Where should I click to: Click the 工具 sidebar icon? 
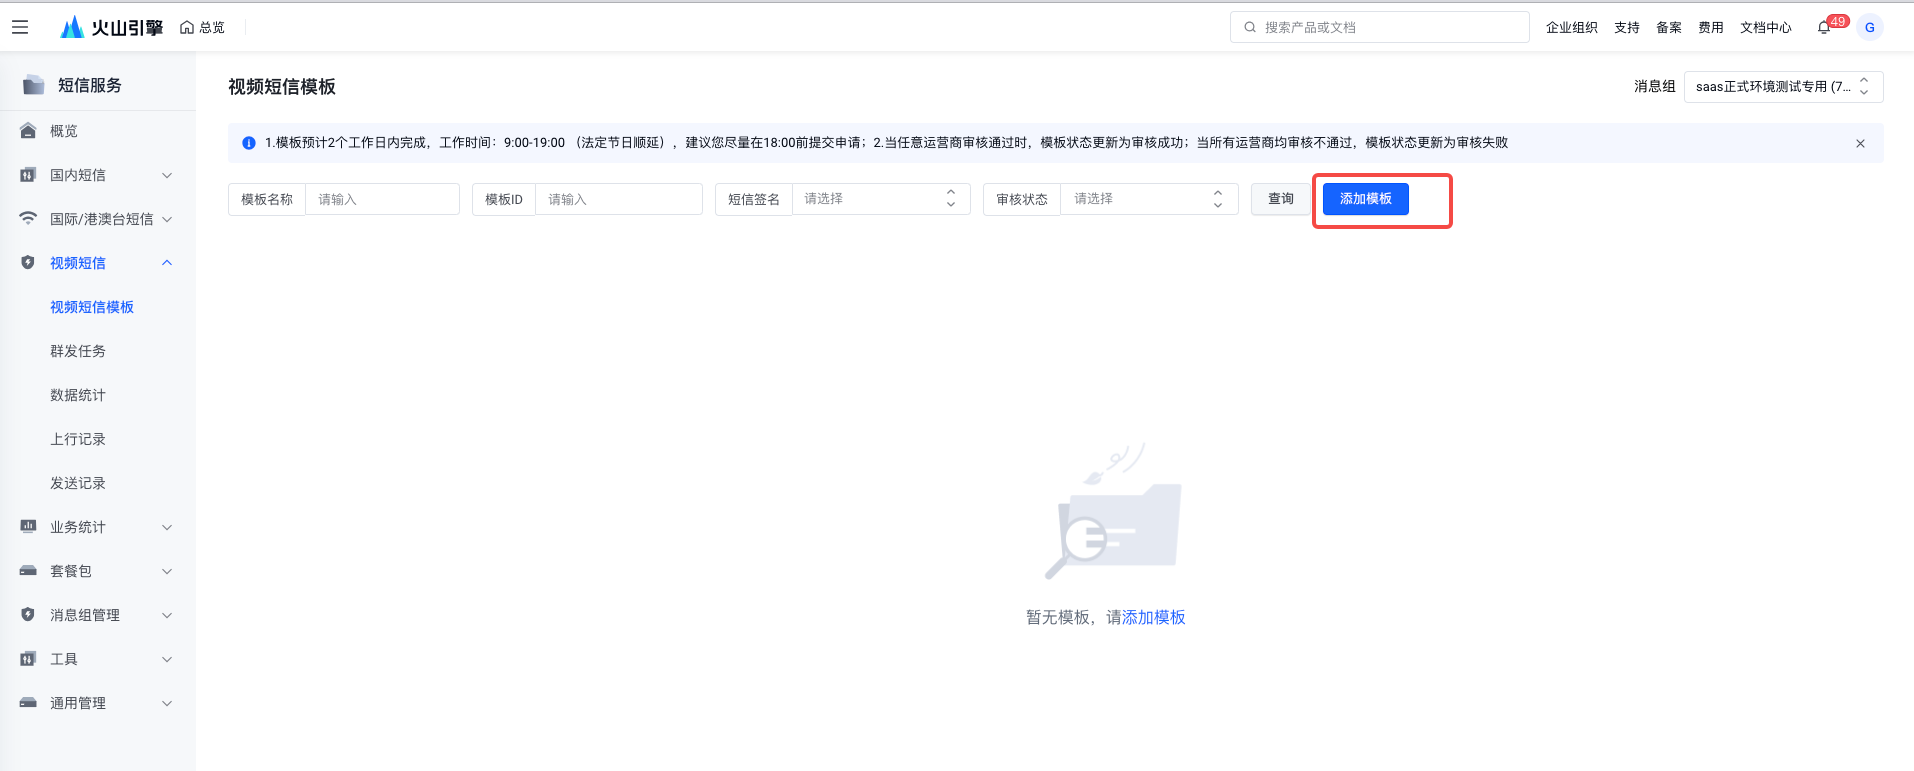(28, 659)
